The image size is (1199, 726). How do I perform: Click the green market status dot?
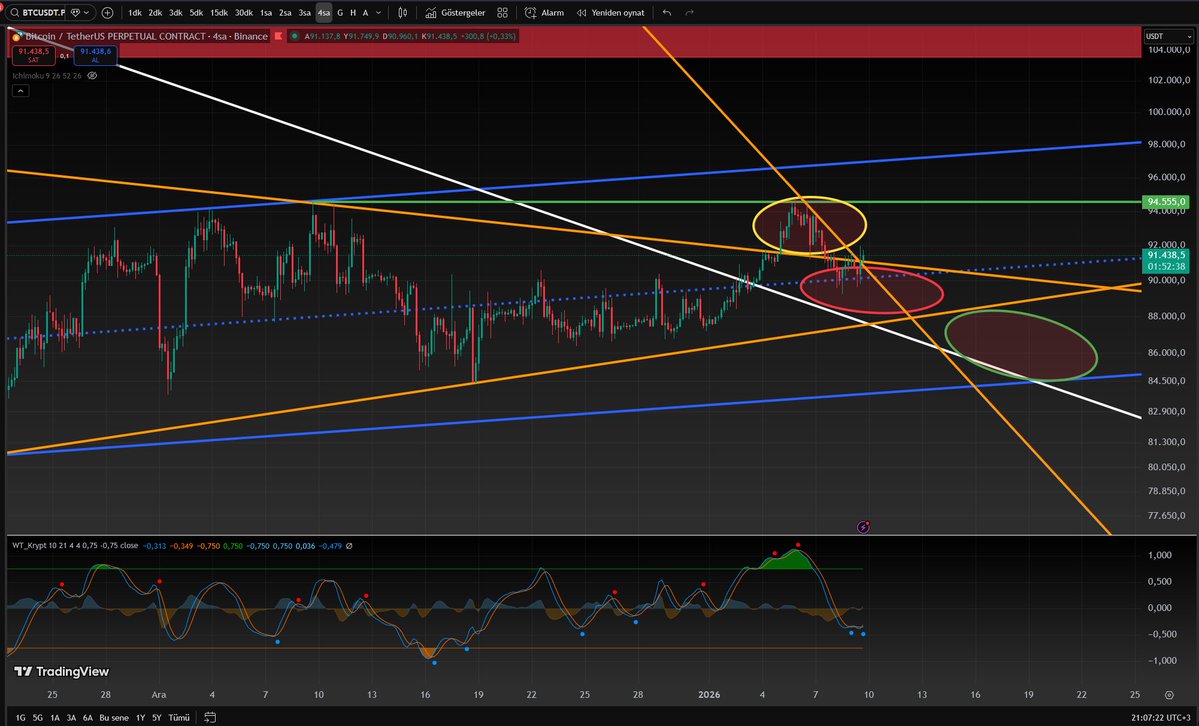[x=294, y=36]
